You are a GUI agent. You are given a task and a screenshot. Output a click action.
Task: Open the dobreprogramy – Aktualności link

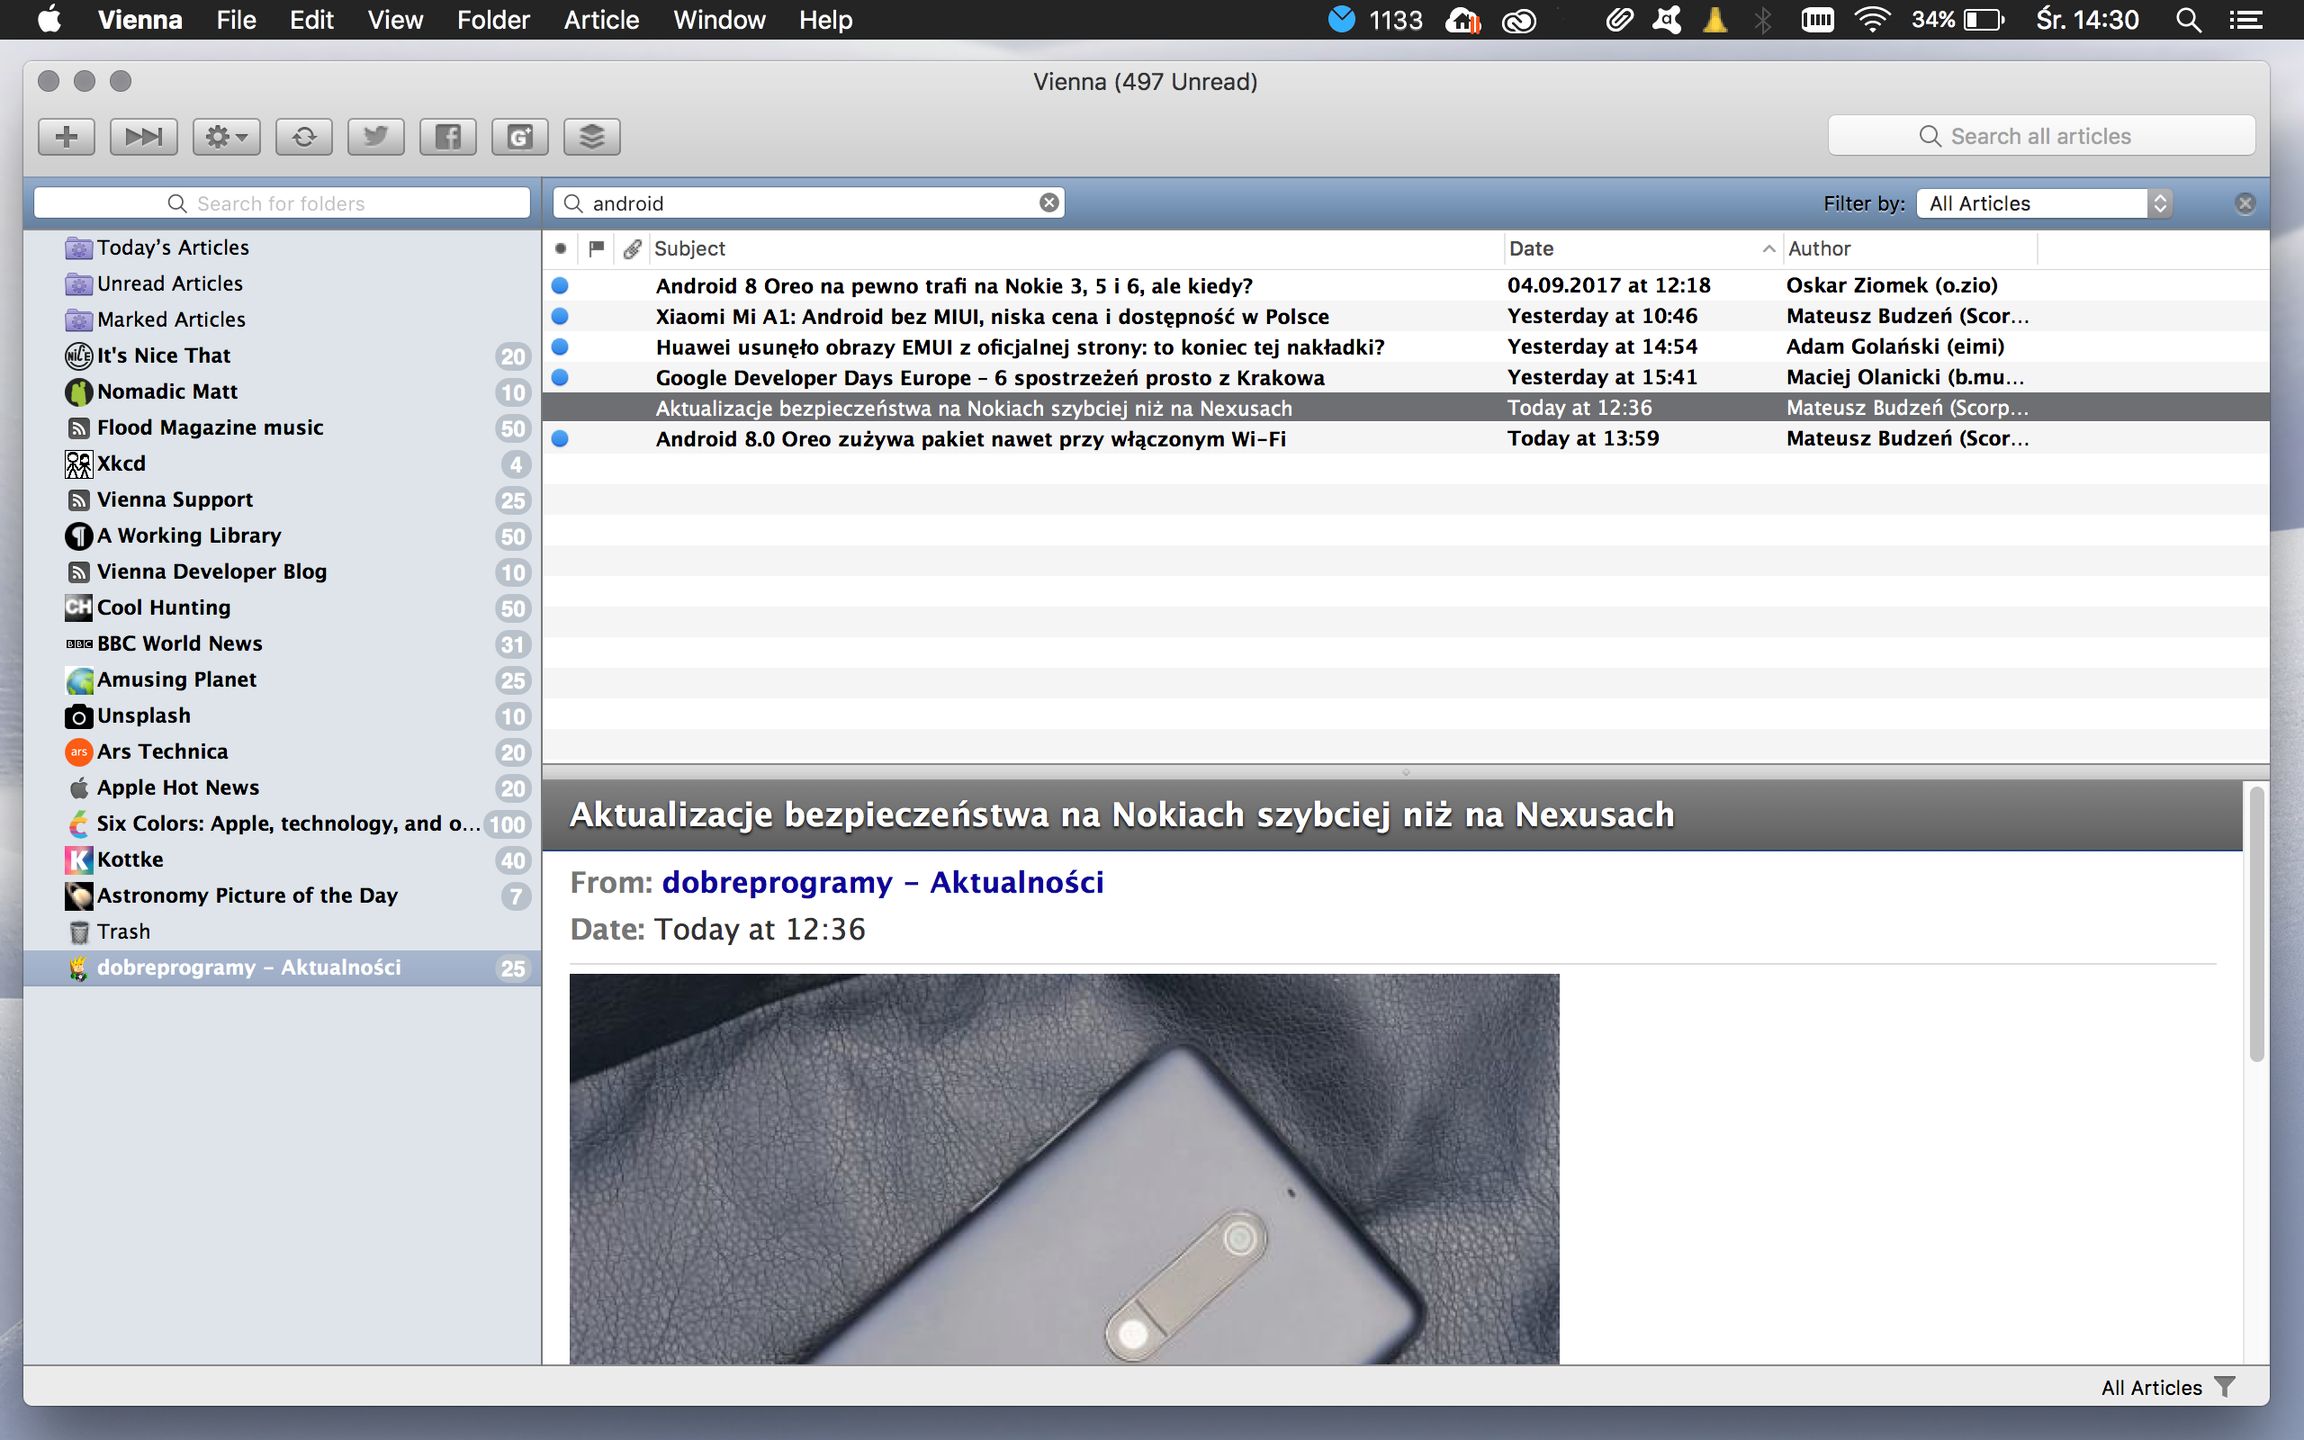pos(882,881)
